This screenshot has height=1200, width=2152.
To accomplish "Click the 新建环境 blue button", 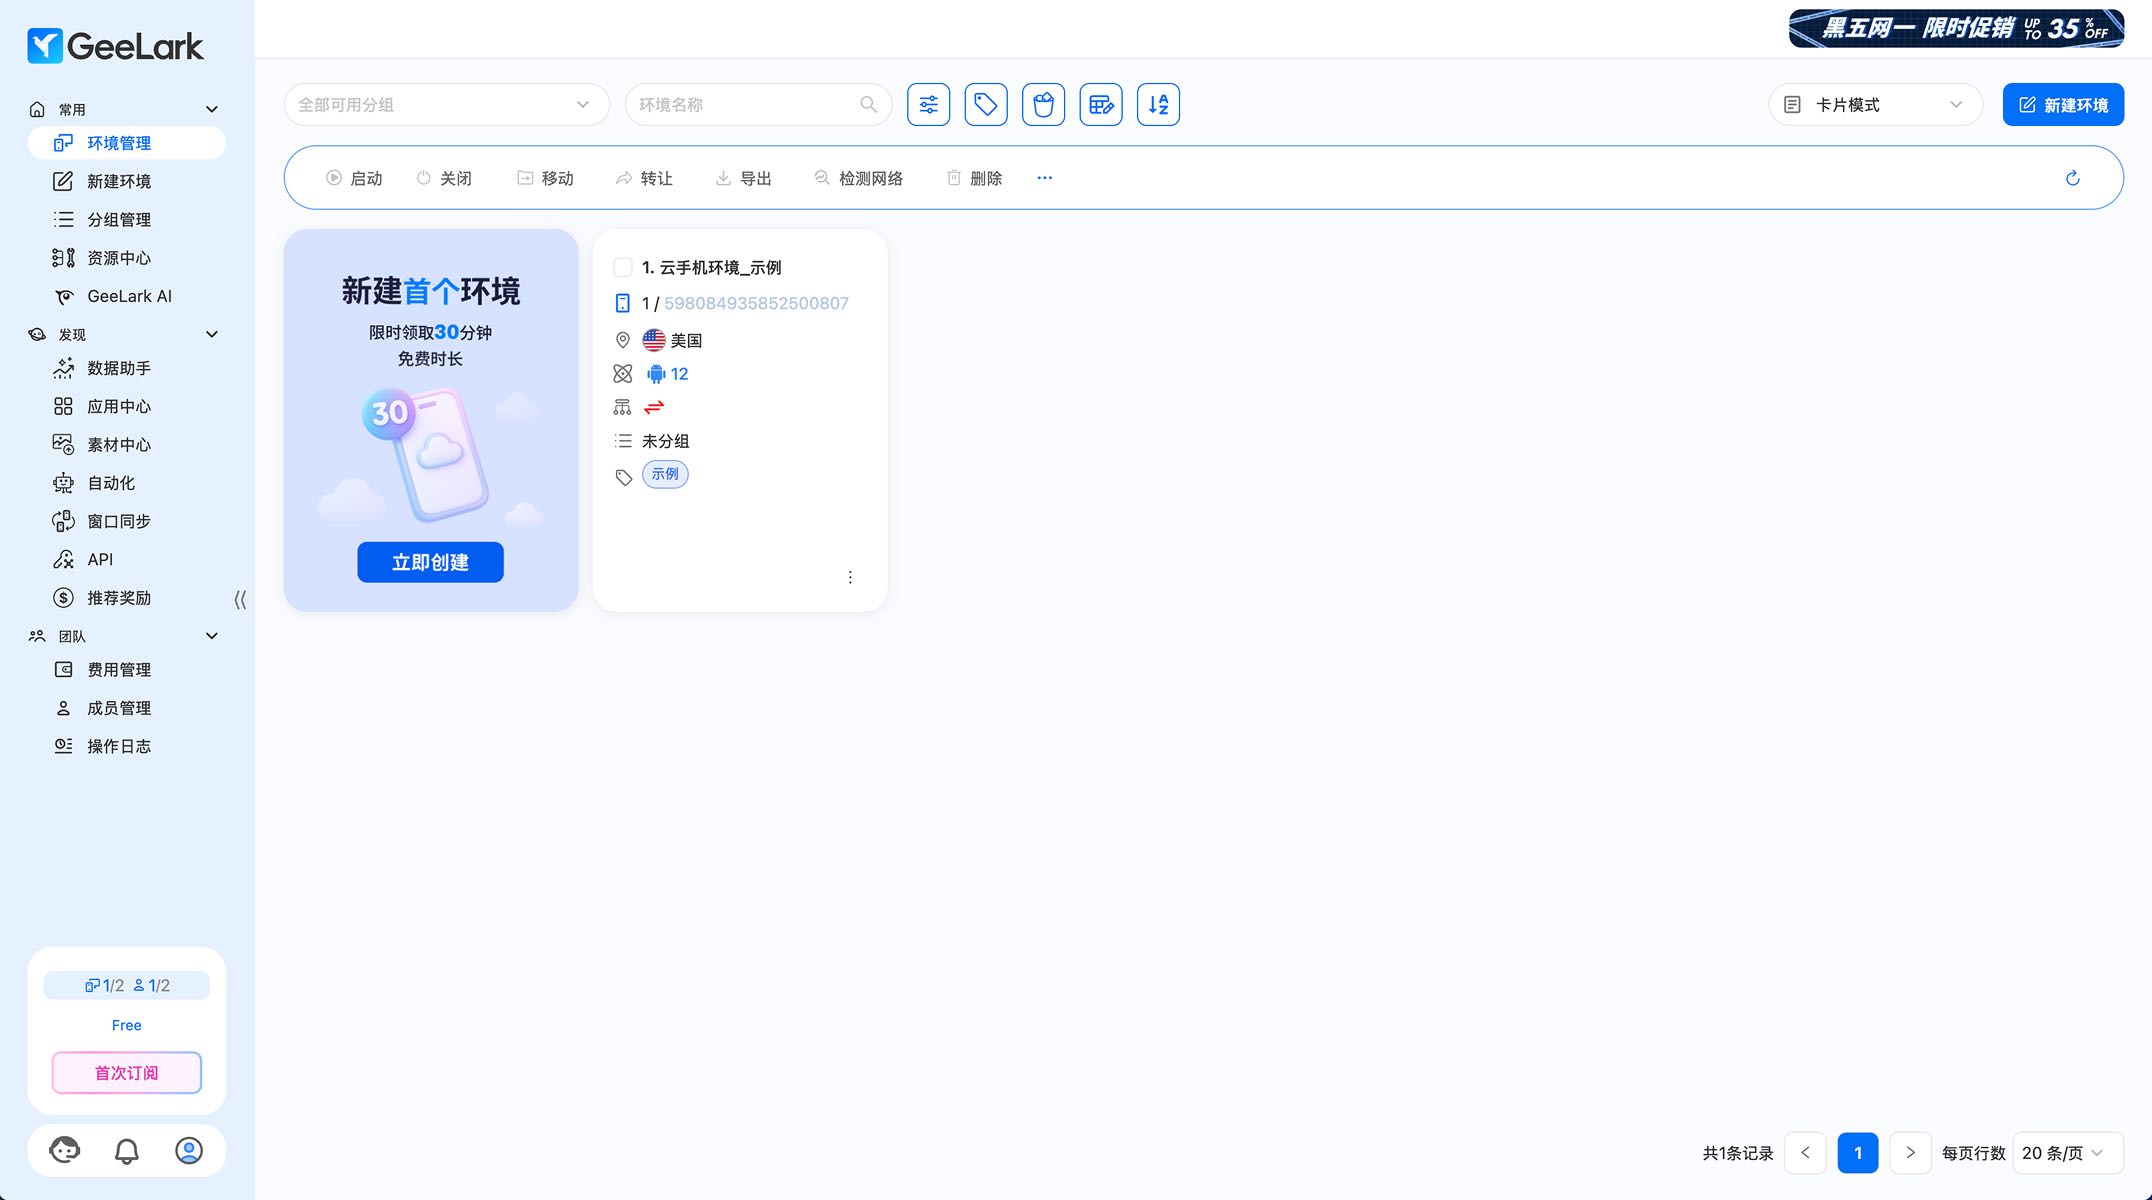I will click(2063, 105).
